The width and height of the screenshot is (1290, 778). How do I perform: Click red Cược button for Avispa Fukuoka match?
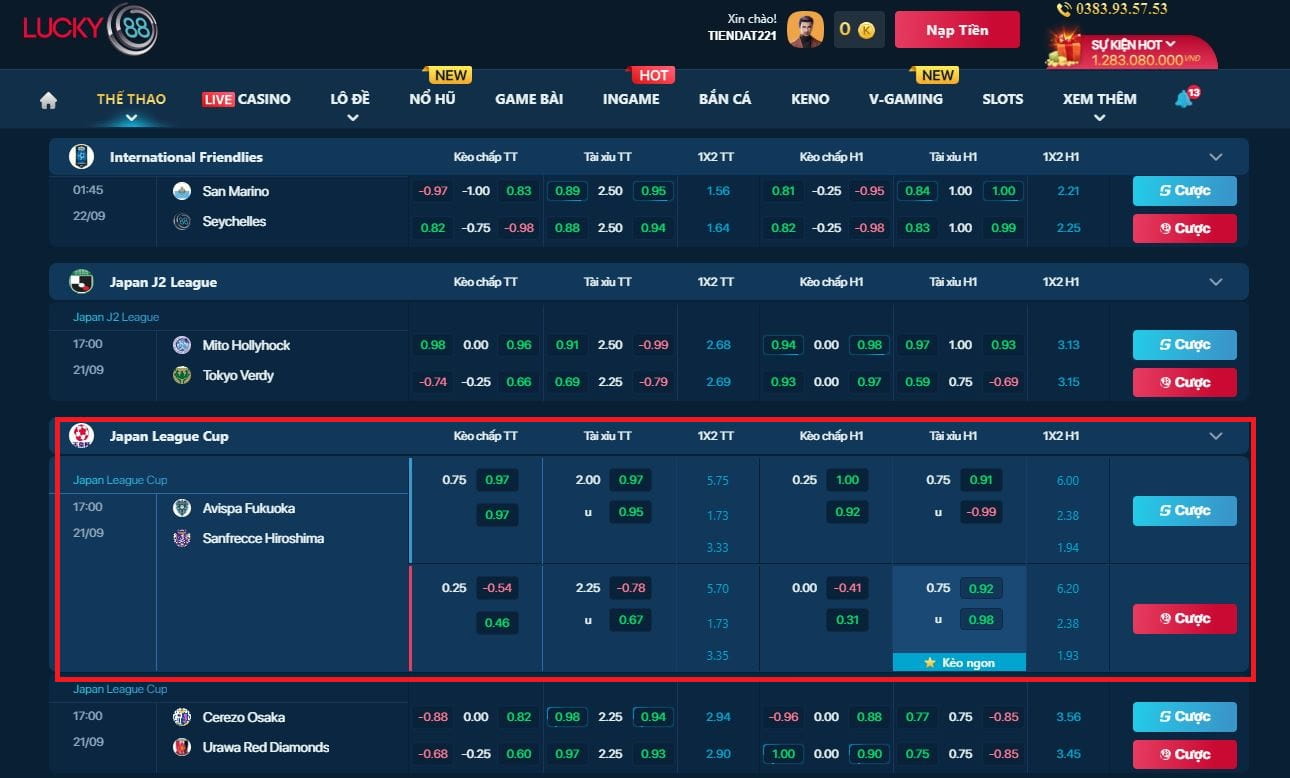click(1184, 619)
